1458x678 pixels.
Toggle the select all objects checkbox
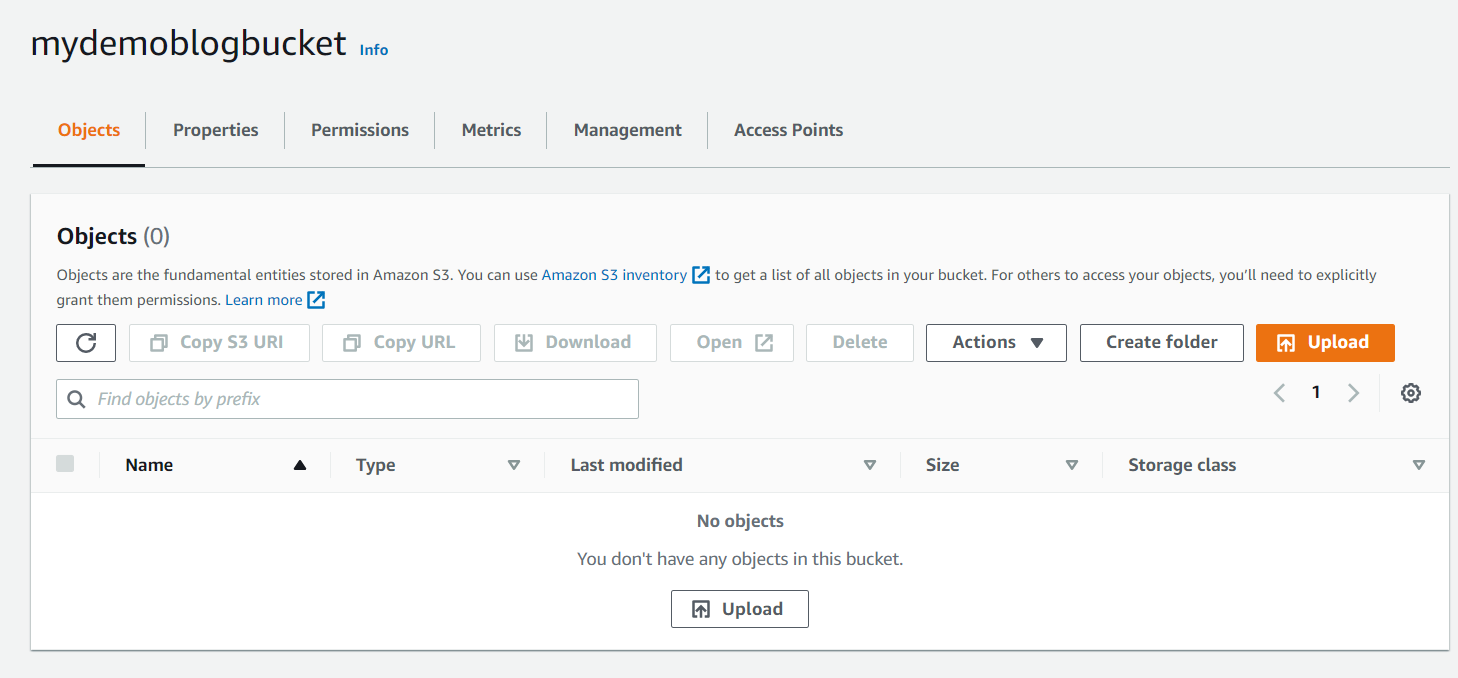point(65,463)
